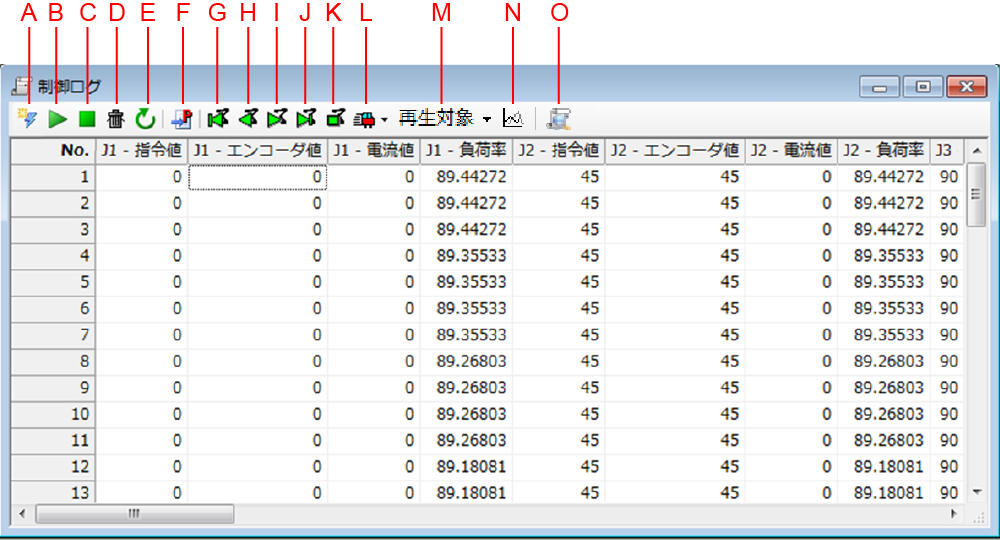Image resolution: width=1000 pixels, height=540 pixels.
Task: Clear the log with the trash can icon
Action: click(116, 119)
